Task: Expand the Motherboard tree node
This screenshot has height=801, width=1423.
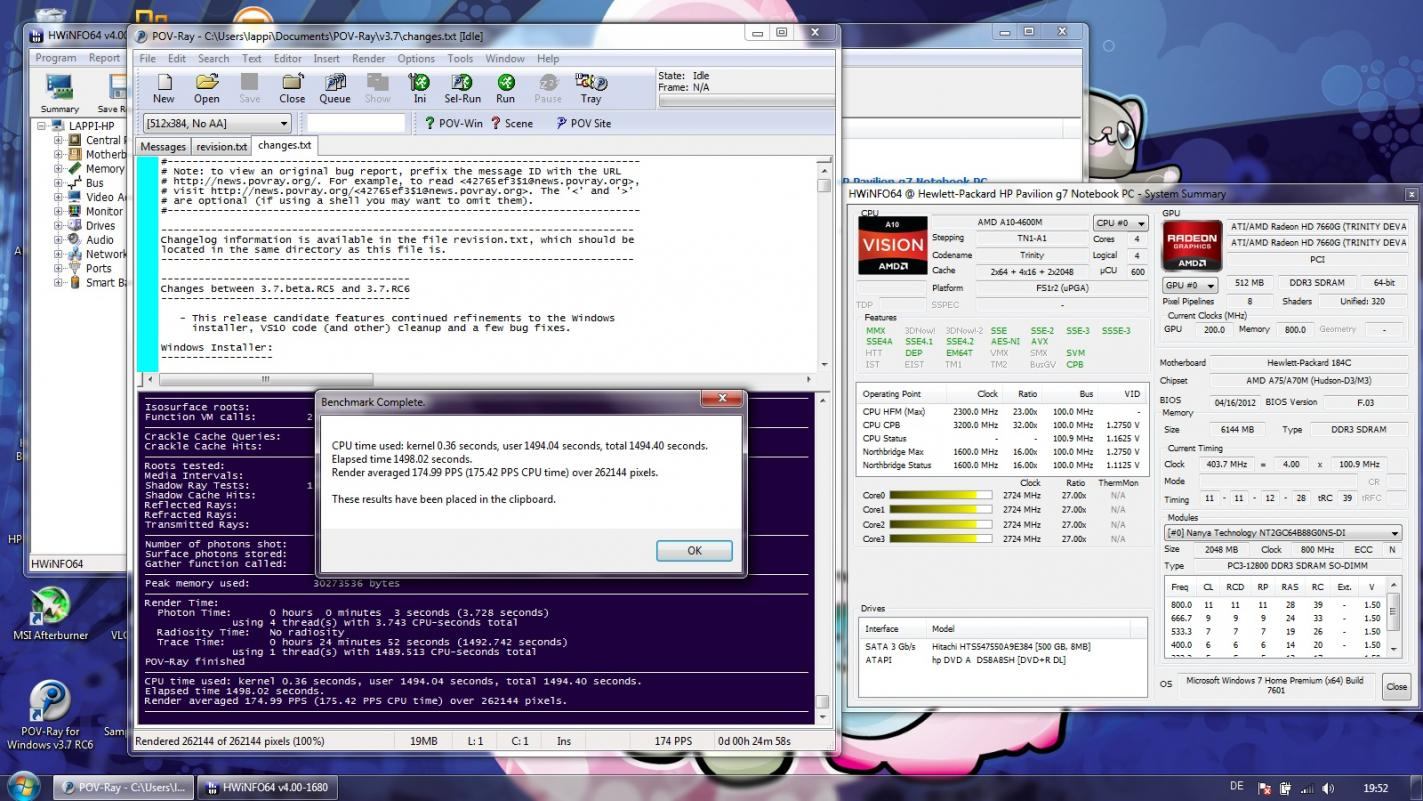Action: 59,154
